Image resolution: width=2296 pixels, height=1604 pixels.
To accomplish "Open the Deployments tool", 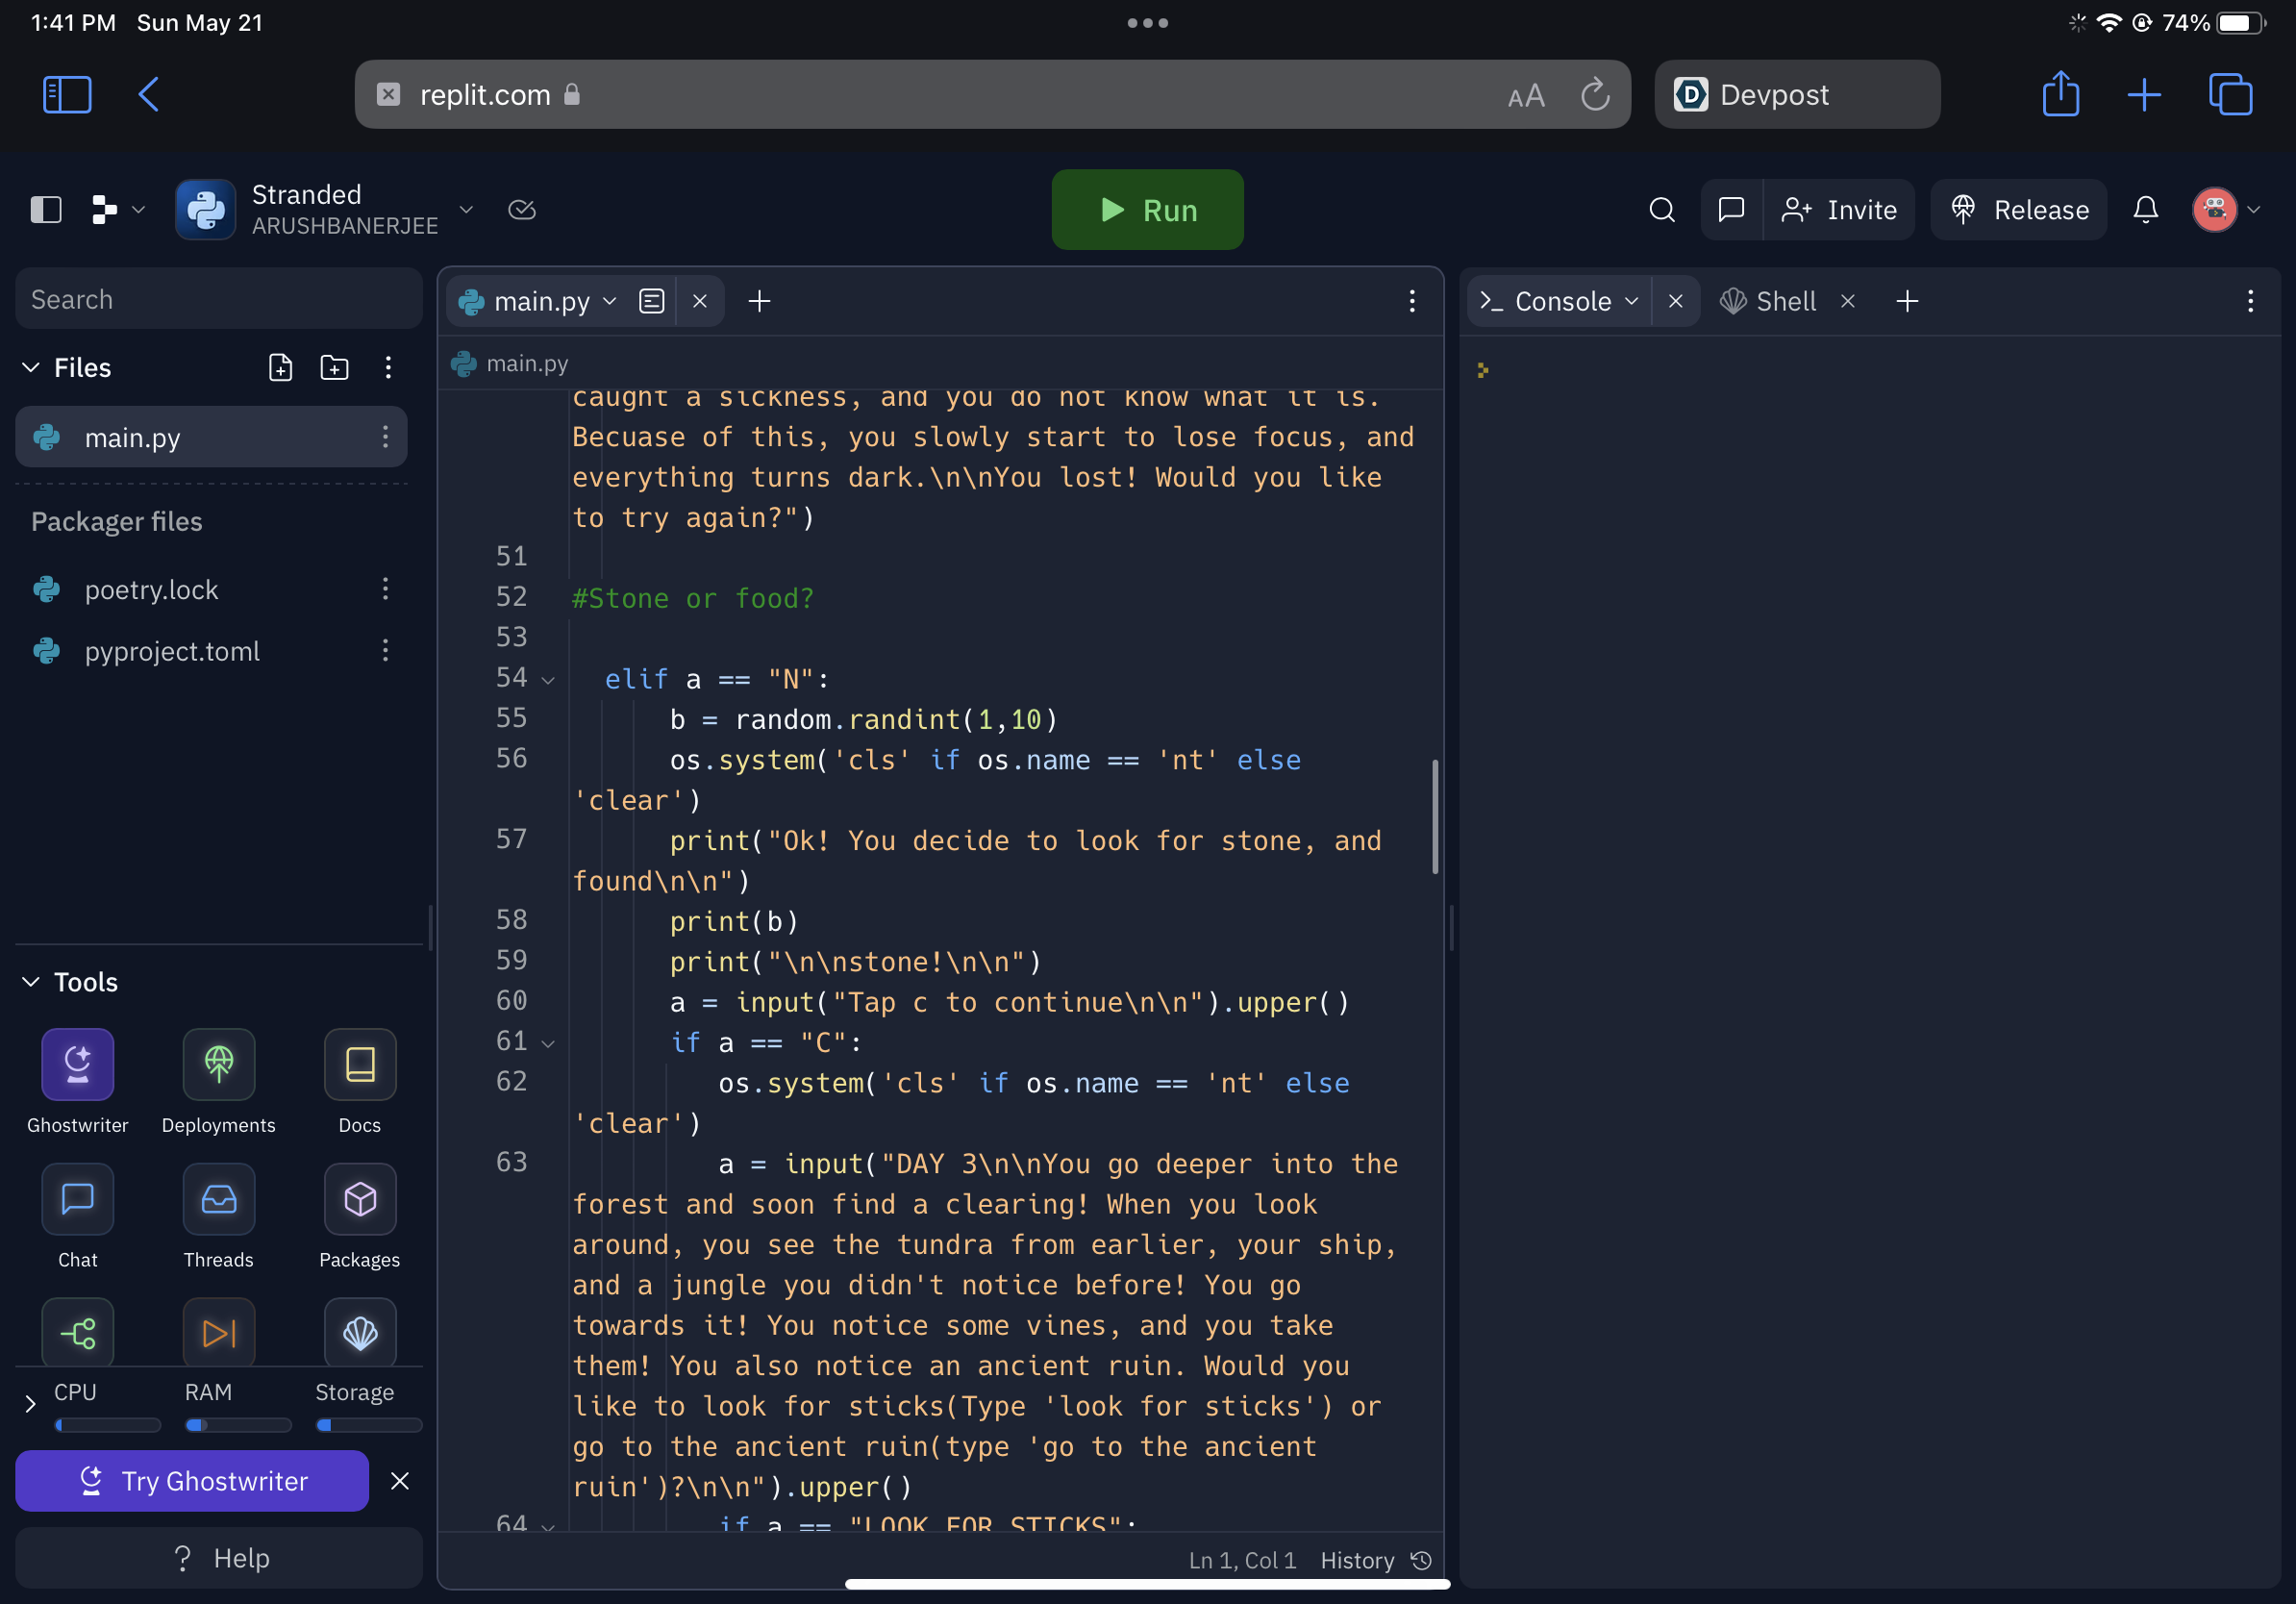I will click(x=218, y=1064).
